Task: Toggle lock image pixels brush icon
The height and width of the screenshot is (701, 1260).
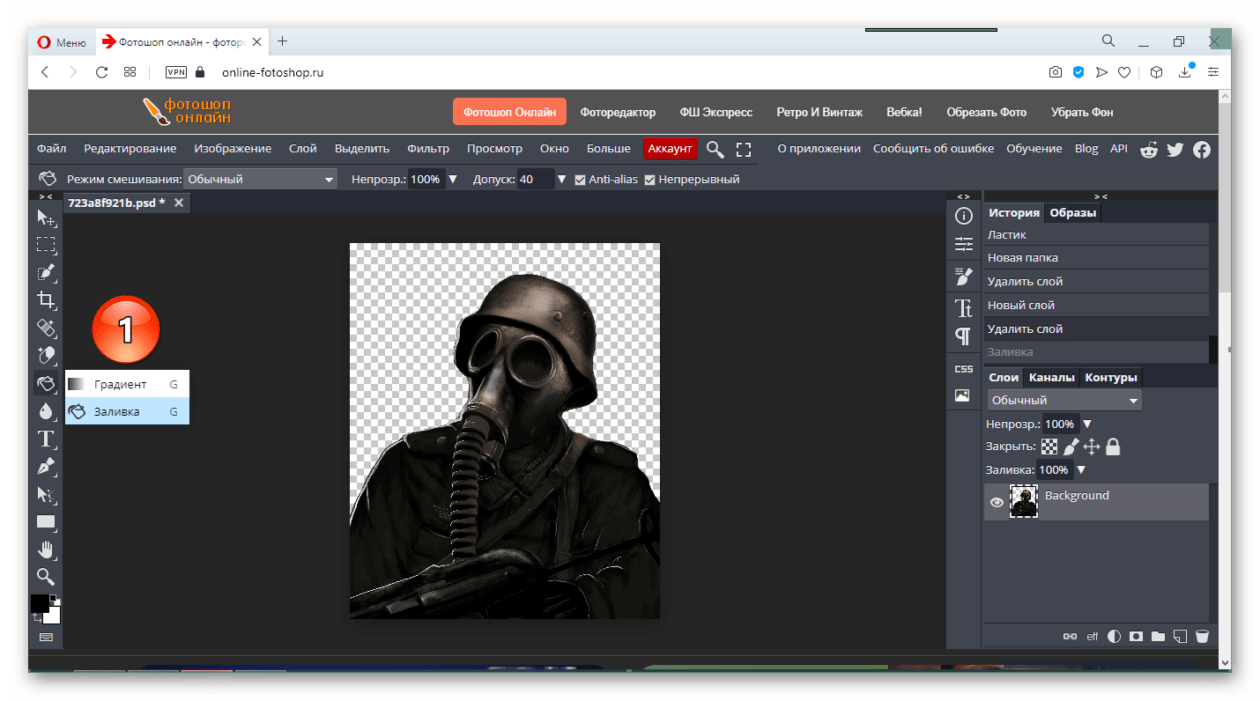Action: pyautogui.click(x=1070, y=447)
